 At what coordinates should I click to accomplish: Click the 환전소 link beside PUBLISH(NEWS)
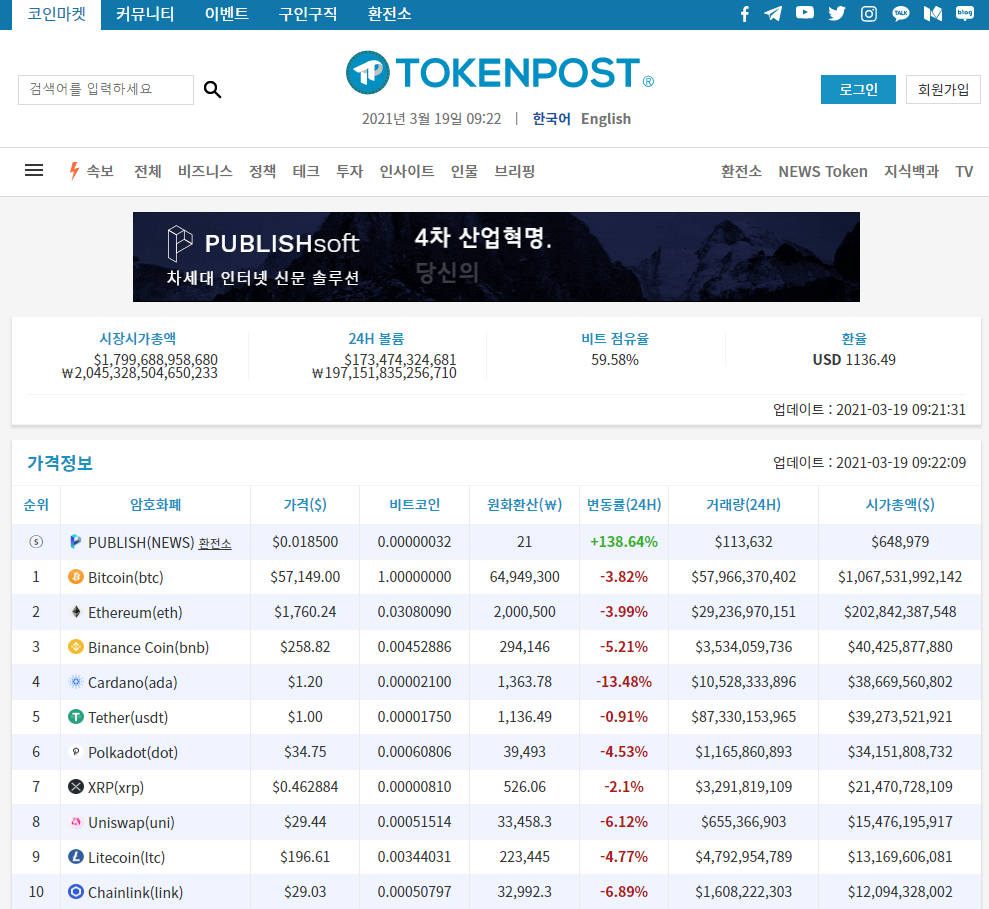[215, 544]
